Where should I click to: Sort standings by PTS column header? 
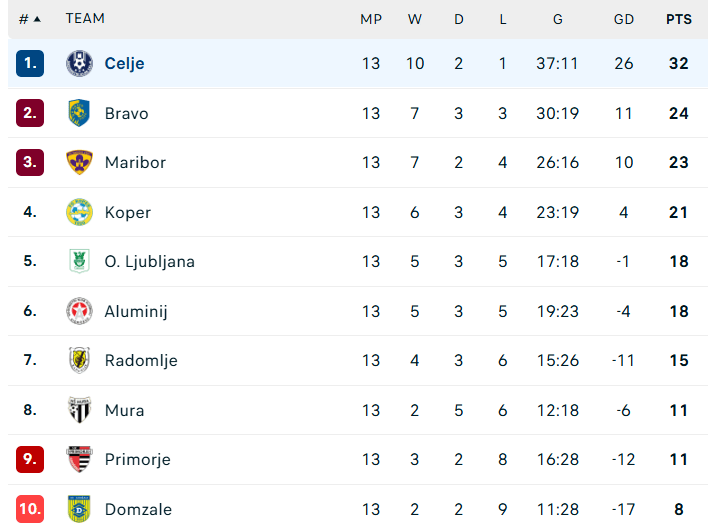coord(678,19)
